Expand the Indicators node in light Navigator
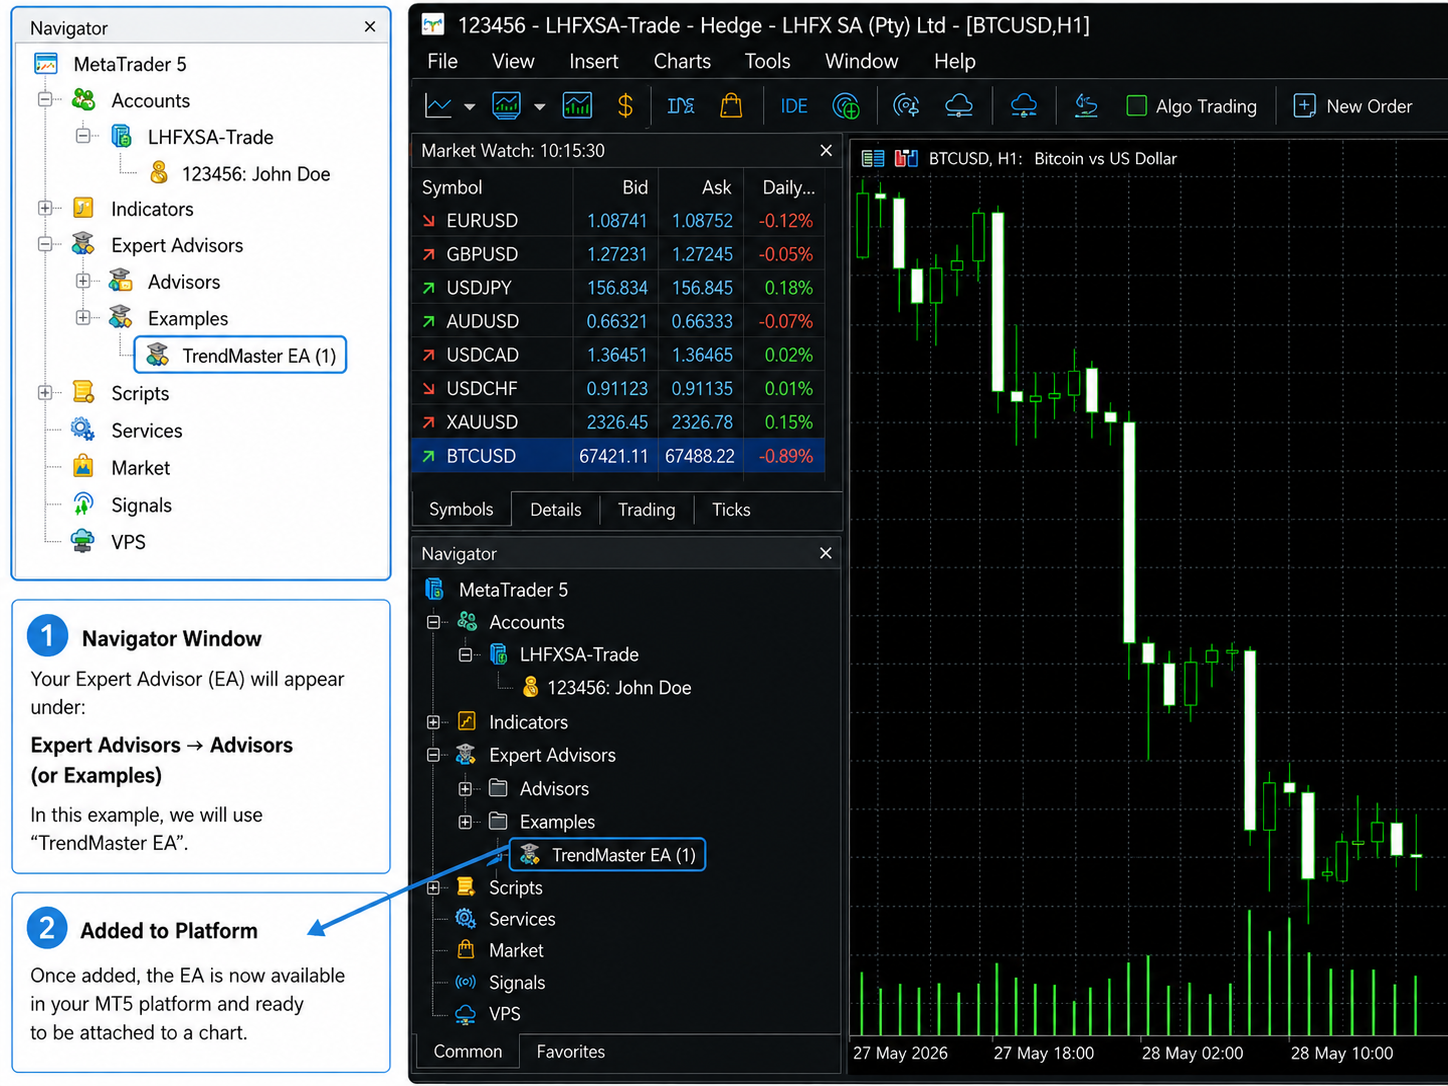Image resolution: width=1448 pixels, height=1086 pixels. [x=45, y=209]
